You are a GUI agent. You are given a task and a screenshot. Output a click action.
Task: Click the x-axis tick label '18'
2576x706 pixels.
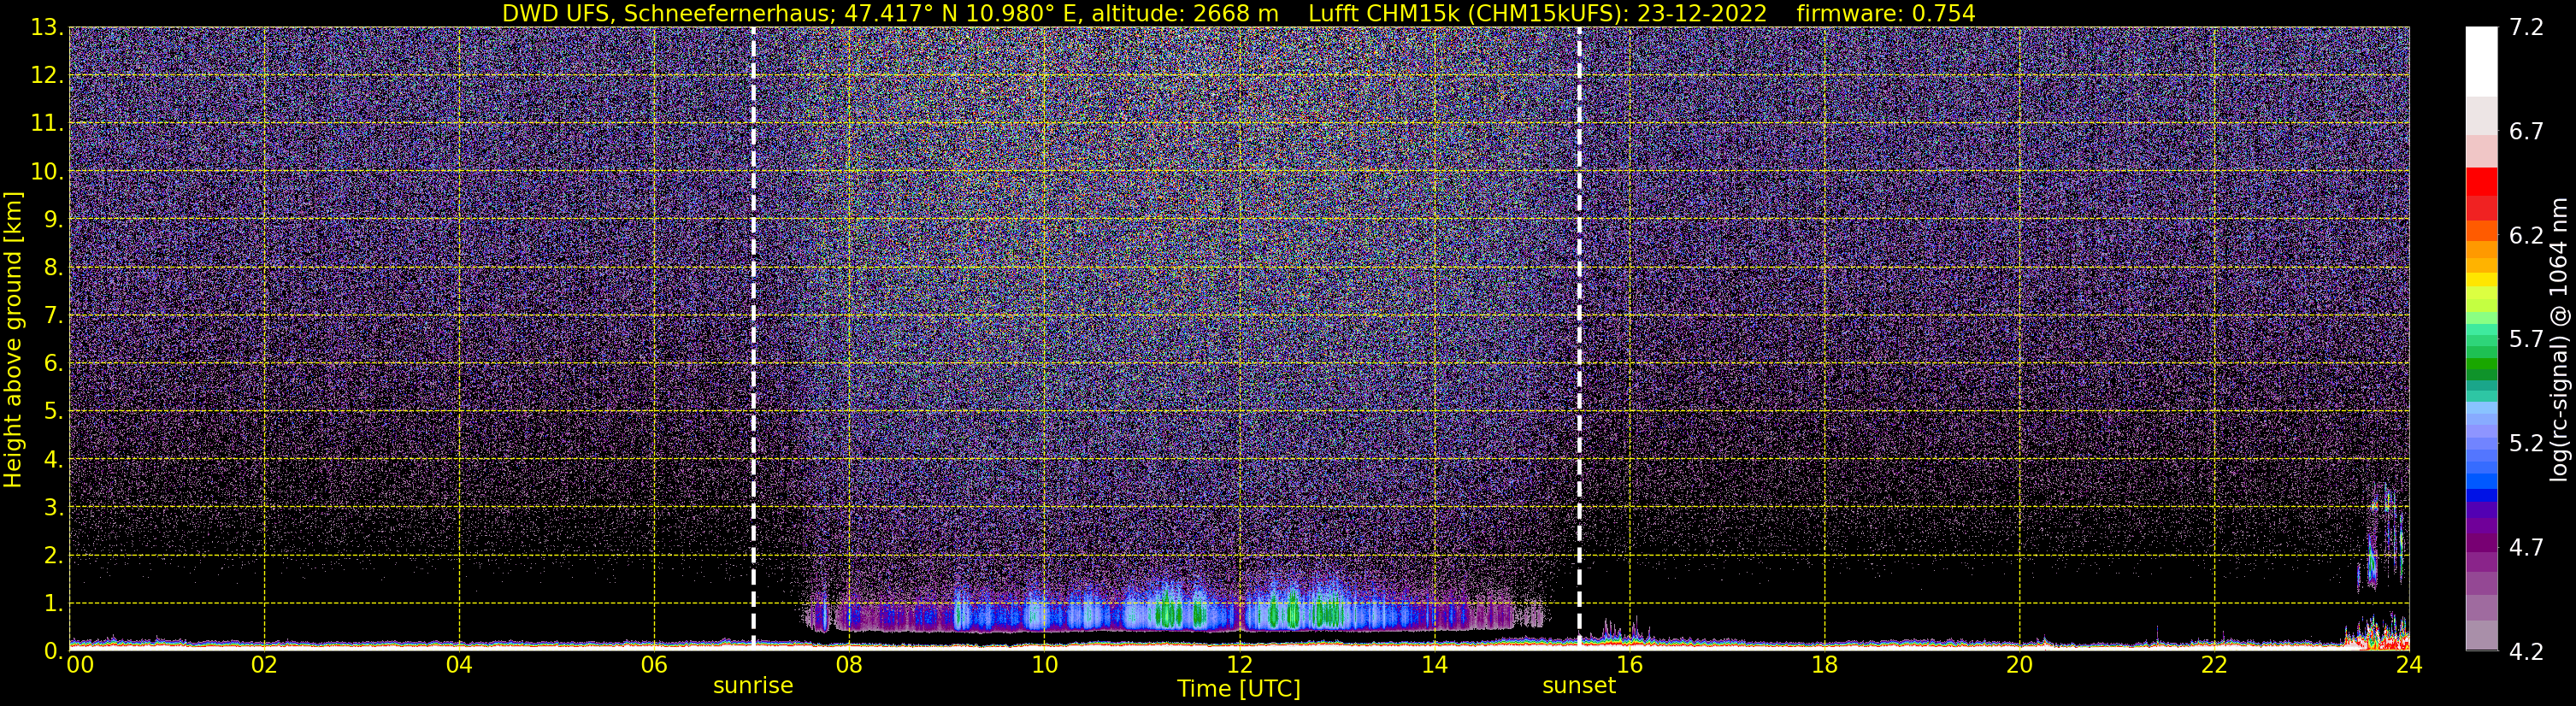click(x=1824, y=665)
